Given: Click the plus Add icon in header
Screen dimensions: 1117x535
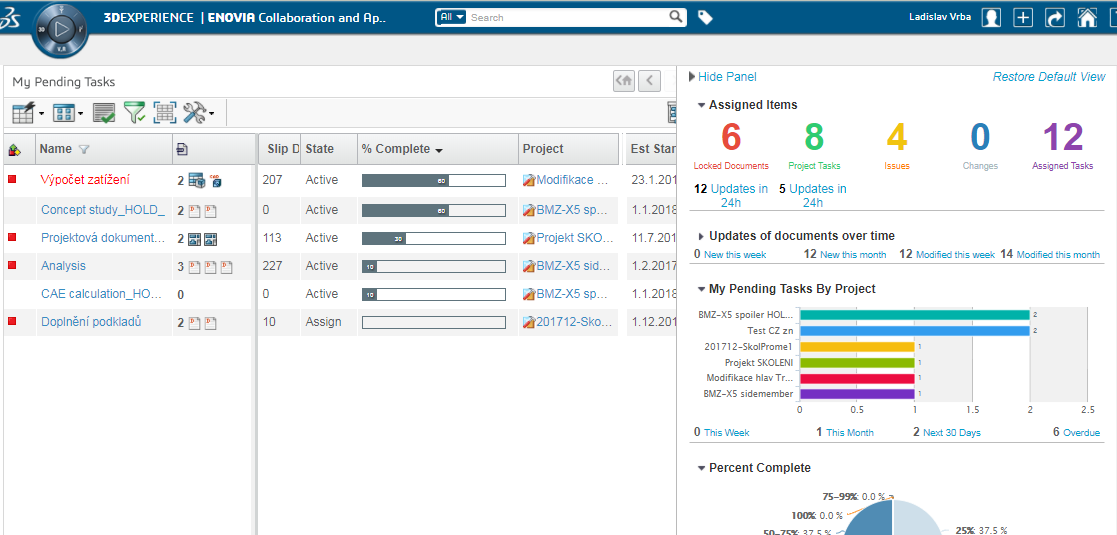Looking at the screenshot, I should point(1023,18).
